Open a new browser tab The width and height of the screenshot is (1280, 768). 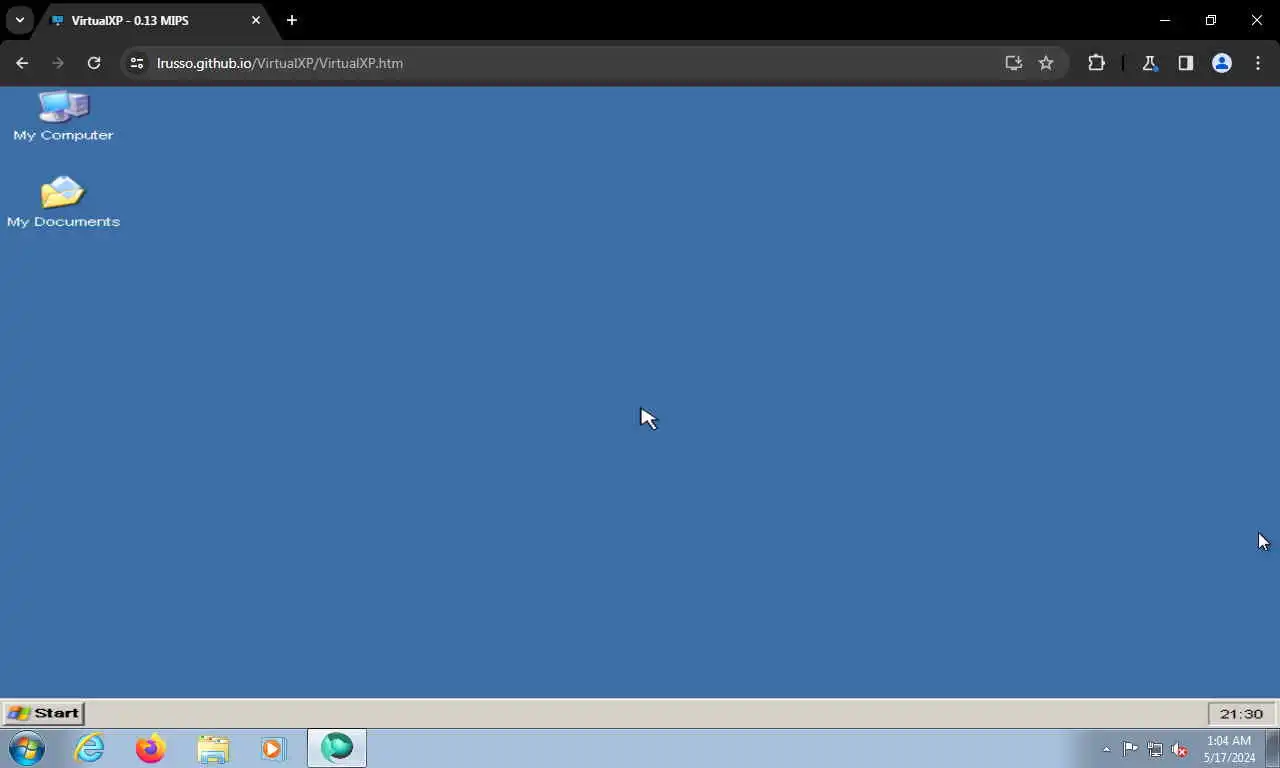[292, 20]
